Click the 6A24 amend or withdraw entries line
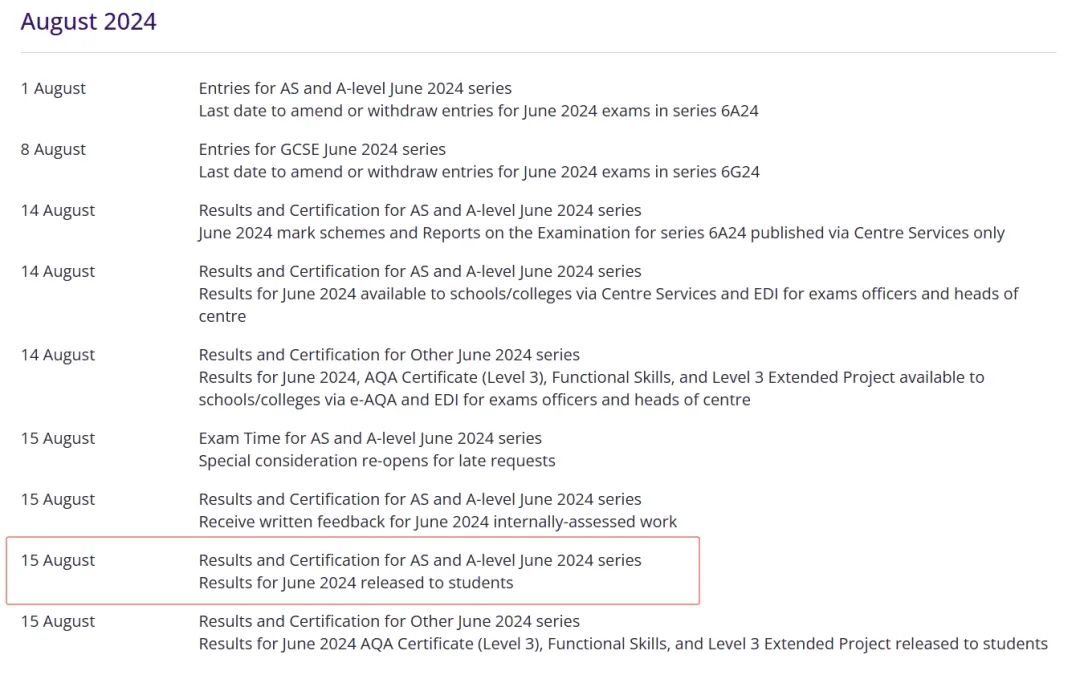This screenshot has width=1080, height=675. pyautogui.click(x=478, y=111)
